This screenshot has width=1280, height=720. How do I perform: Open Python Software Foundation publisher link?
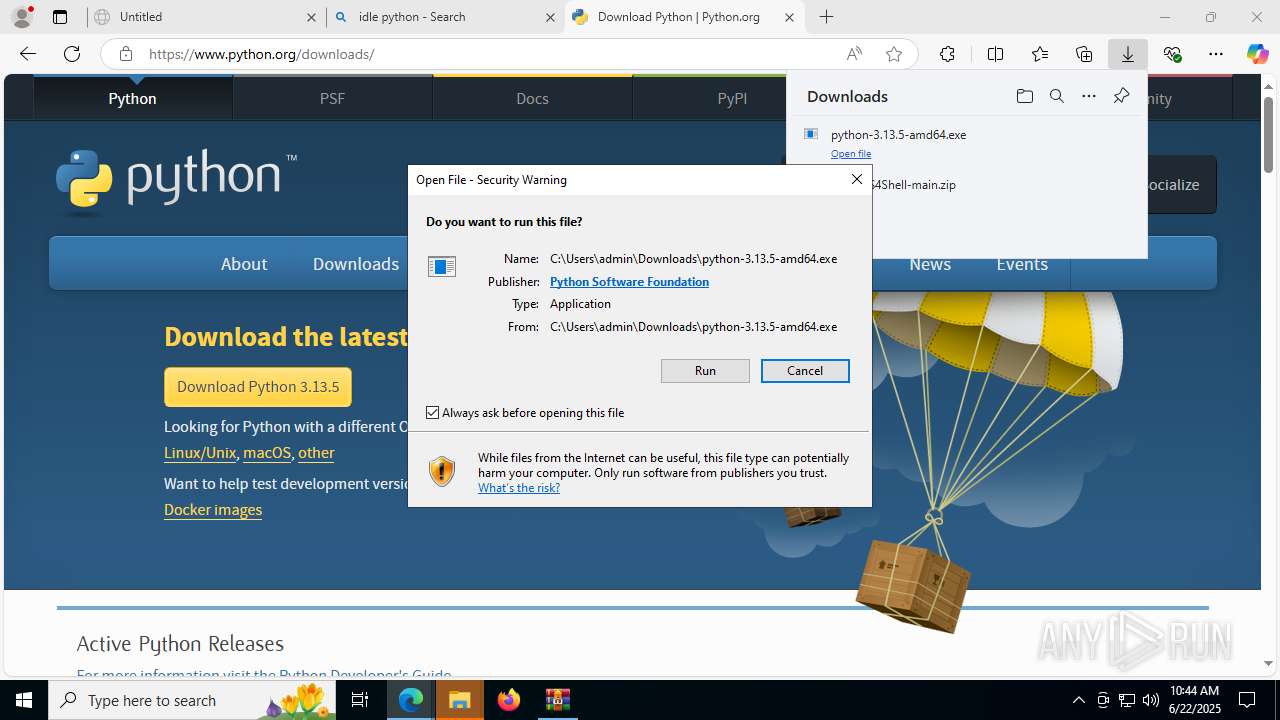629,282
